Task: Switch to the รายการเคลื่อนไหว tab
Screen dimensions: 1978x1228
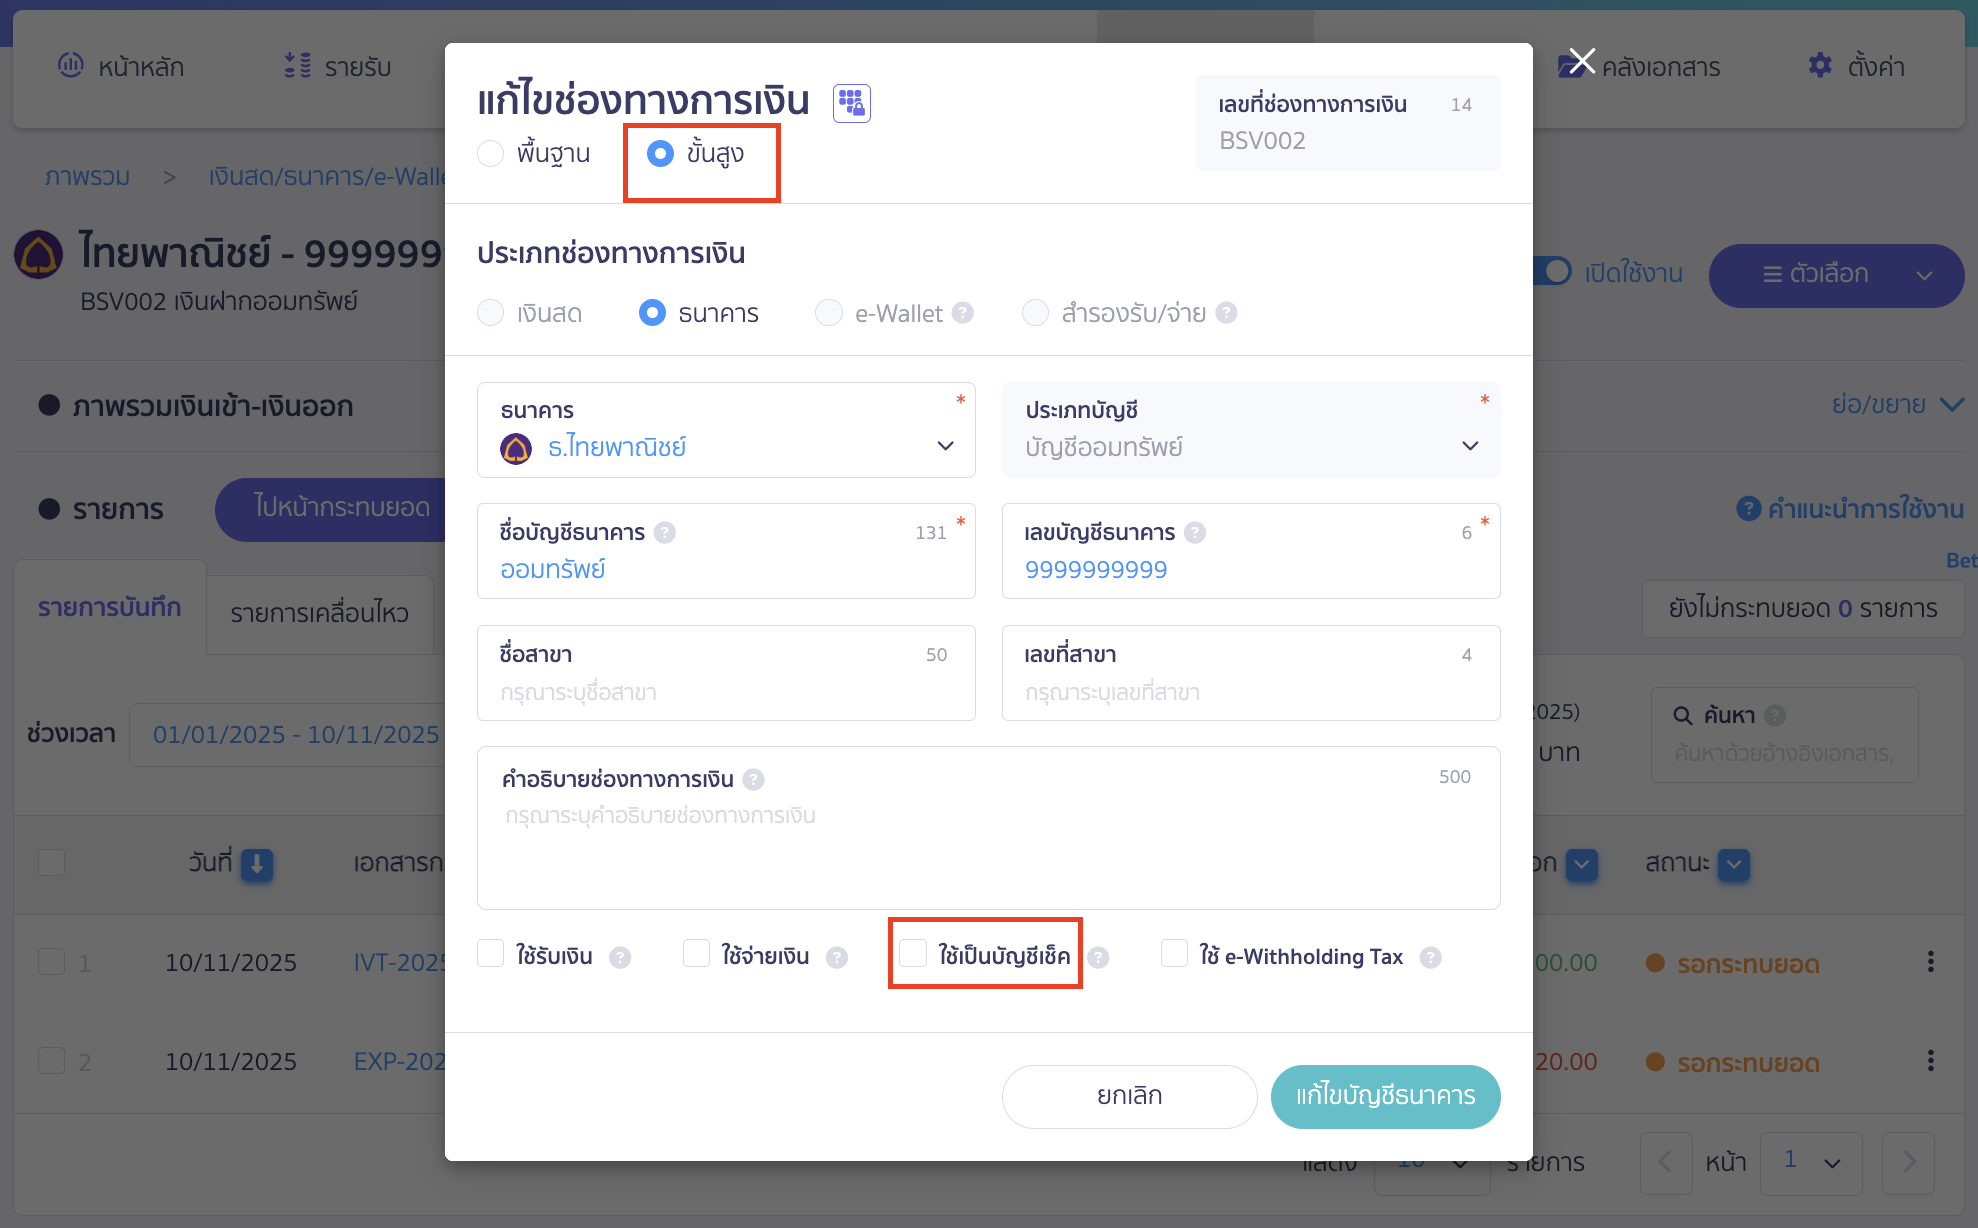Action: click(319, 613)
